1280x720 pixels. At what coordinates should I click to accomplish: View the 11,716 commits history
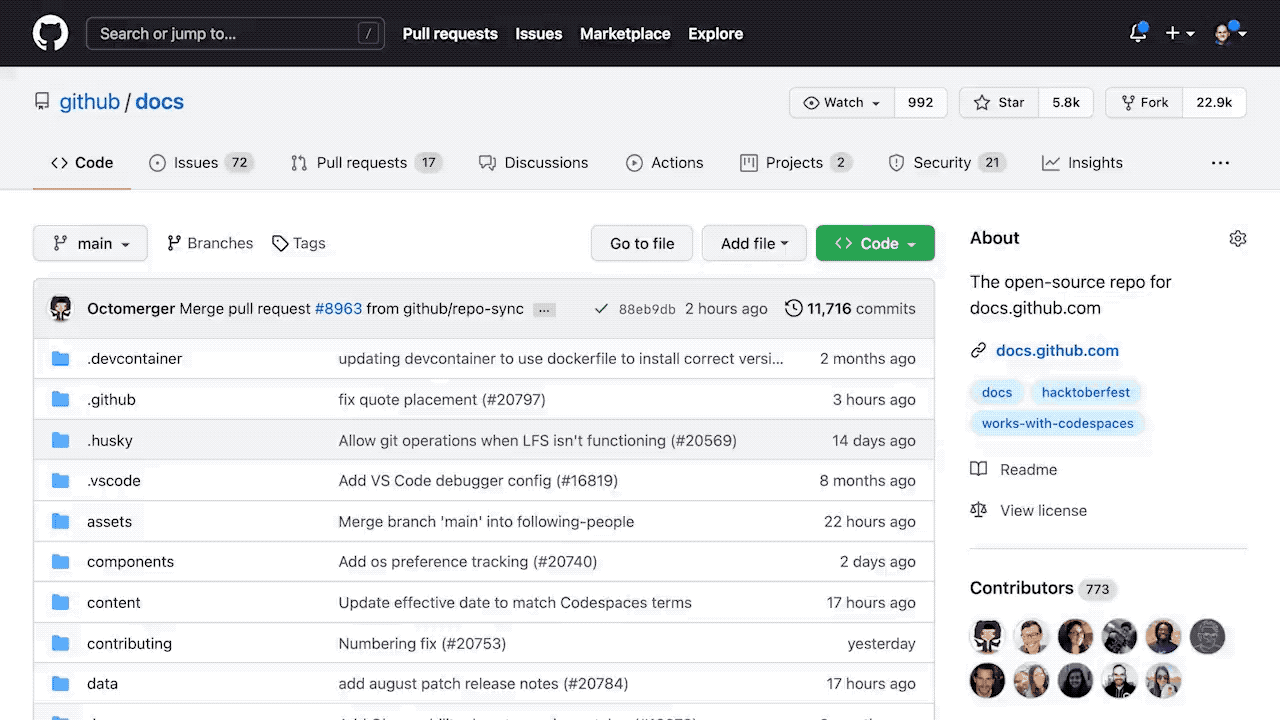tap(850, 309)
